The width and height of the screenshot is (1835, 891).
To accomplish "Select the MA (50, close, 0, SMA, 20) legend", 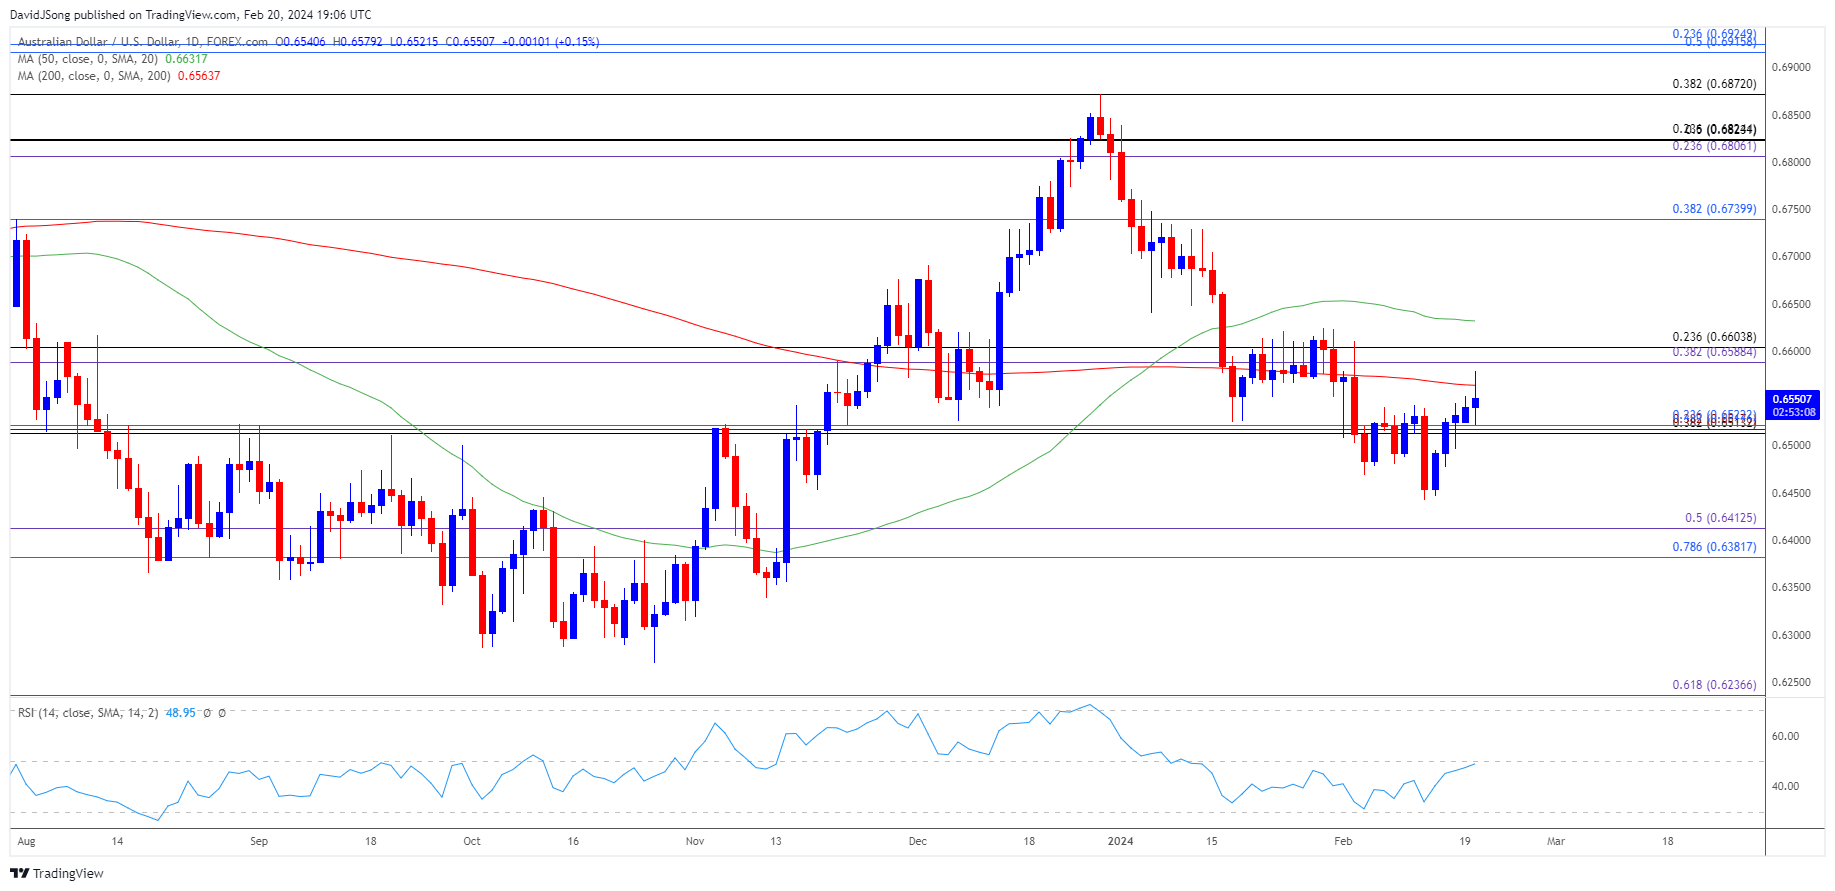I will point(89,59).
